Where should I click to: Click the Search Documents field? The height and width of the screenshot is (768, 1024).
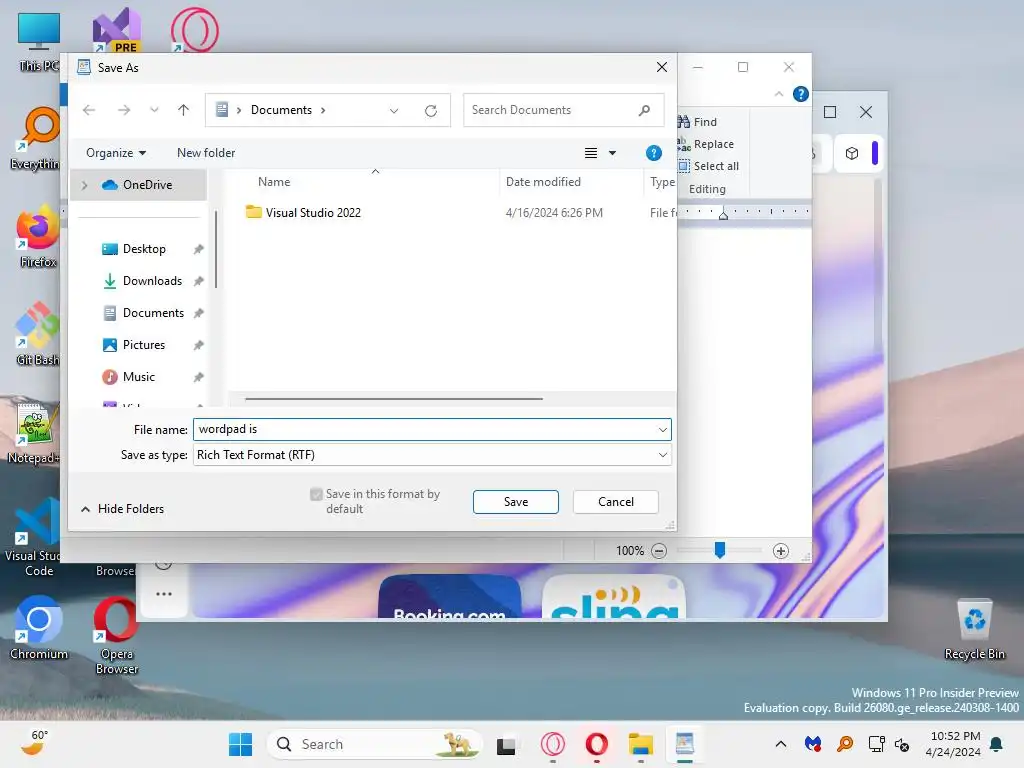coord(563,110)
